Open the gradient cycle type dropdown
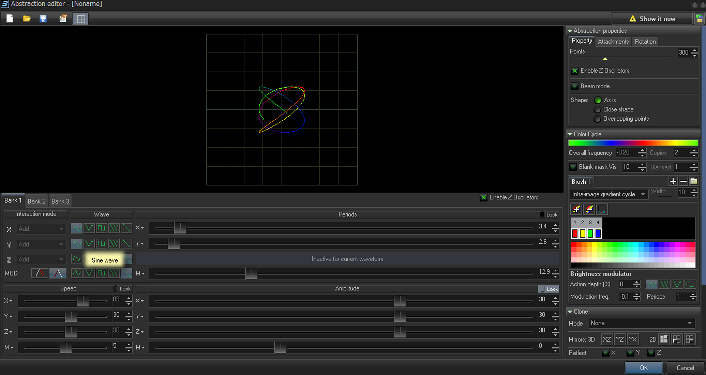 [x=609, y=194]
